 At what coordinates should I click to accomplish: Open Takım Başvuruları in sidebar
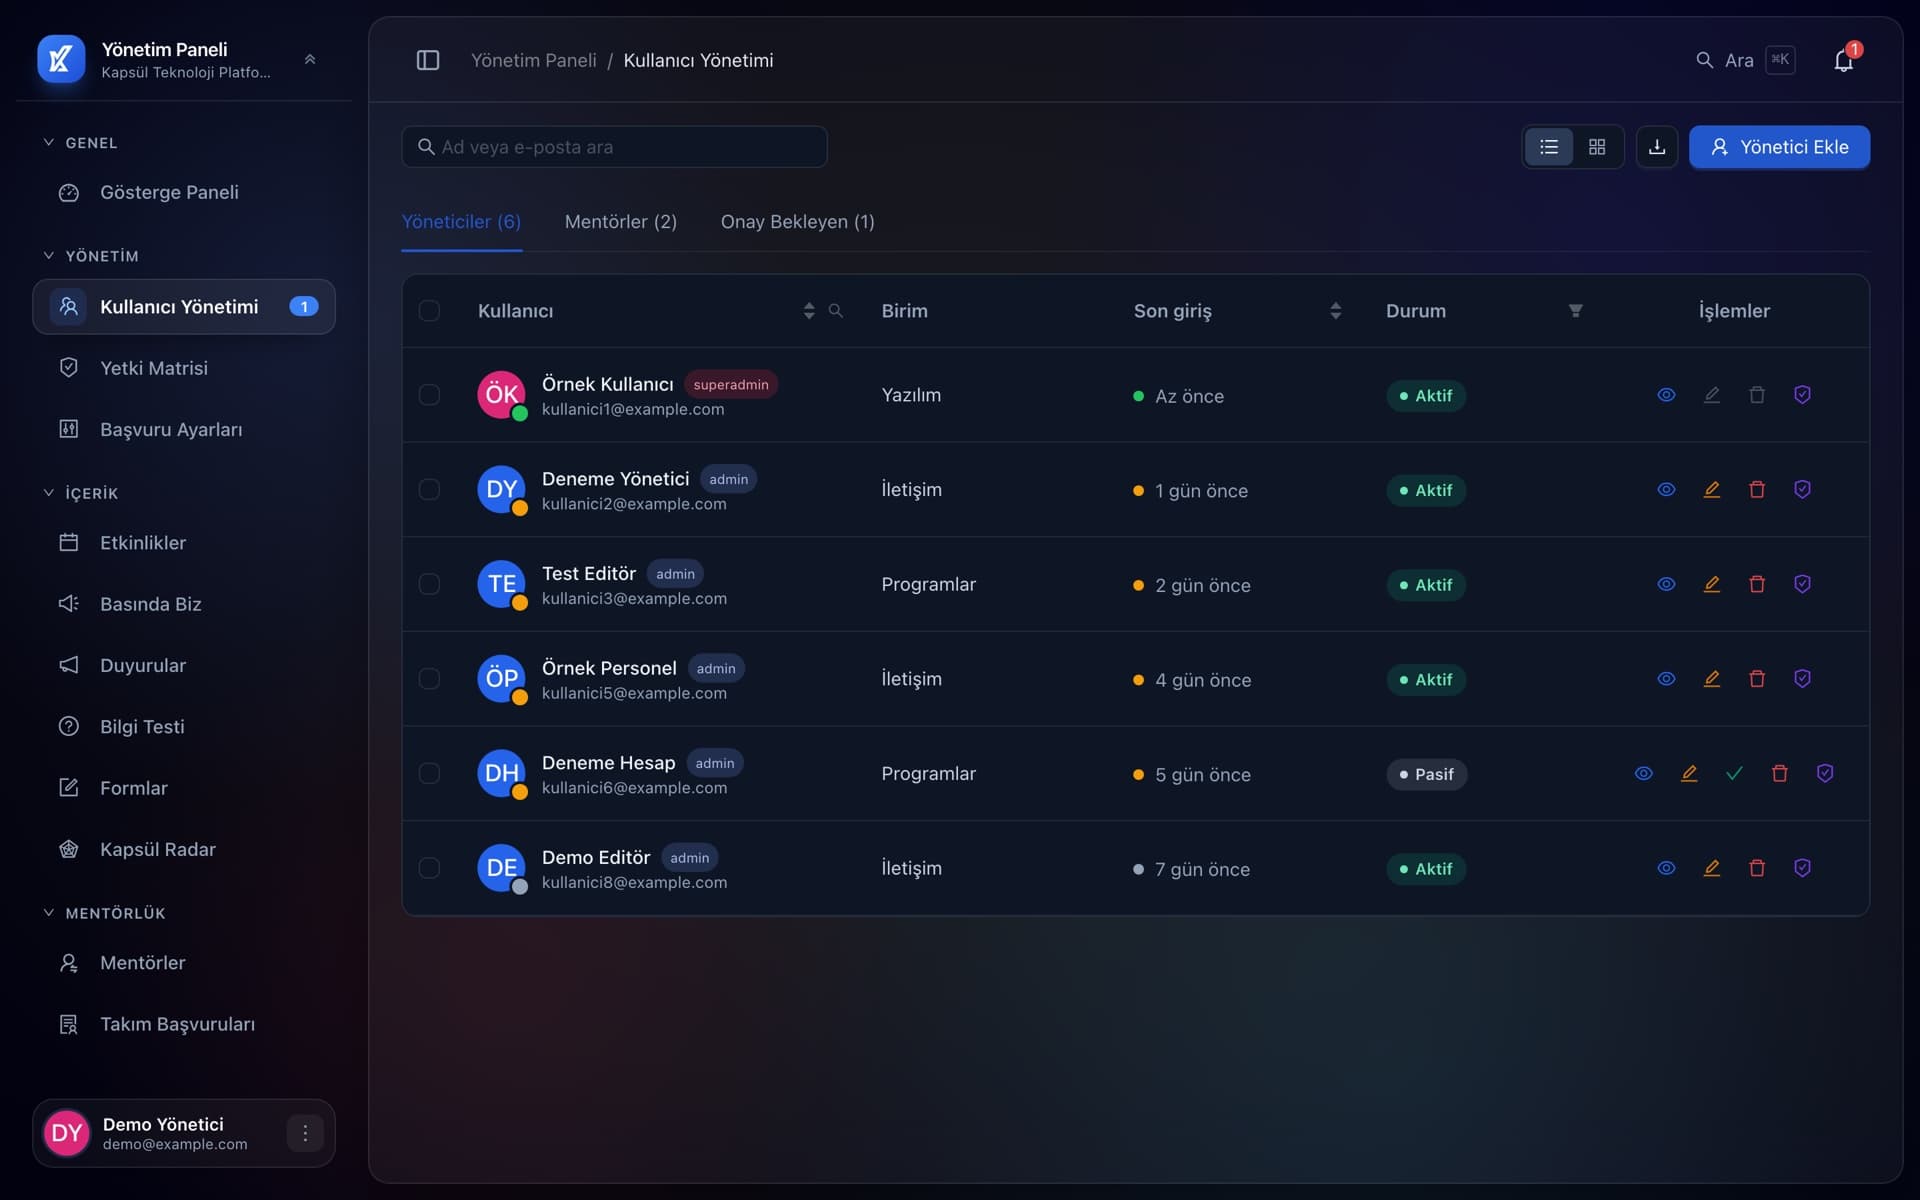point(184,1024)
